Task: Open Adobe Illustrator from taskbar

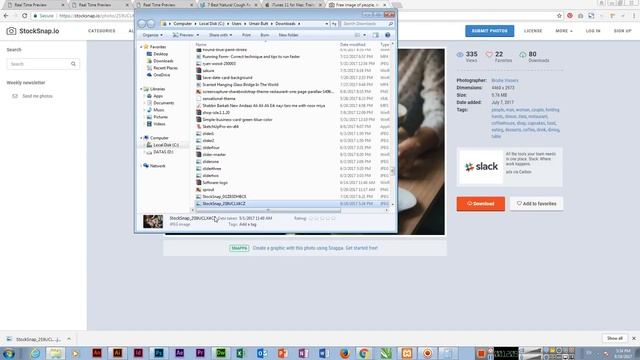Action: pyautogui.click(x=118, y=353)
